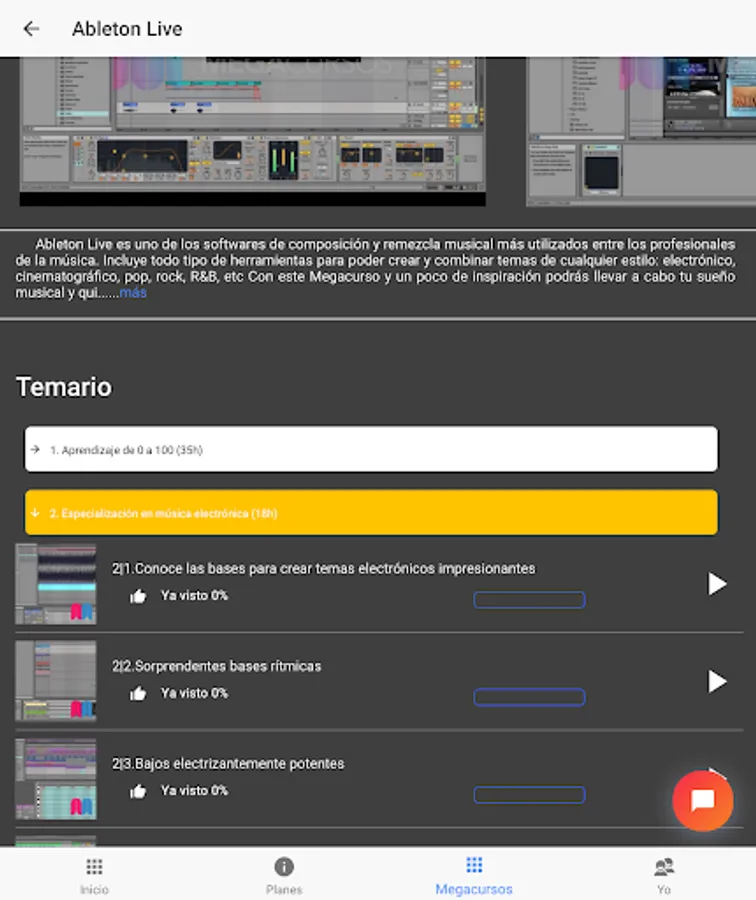Screen dimensions: 756x900
Task: Click progress bar of lesson 2|3
Action: coord(529,795)
